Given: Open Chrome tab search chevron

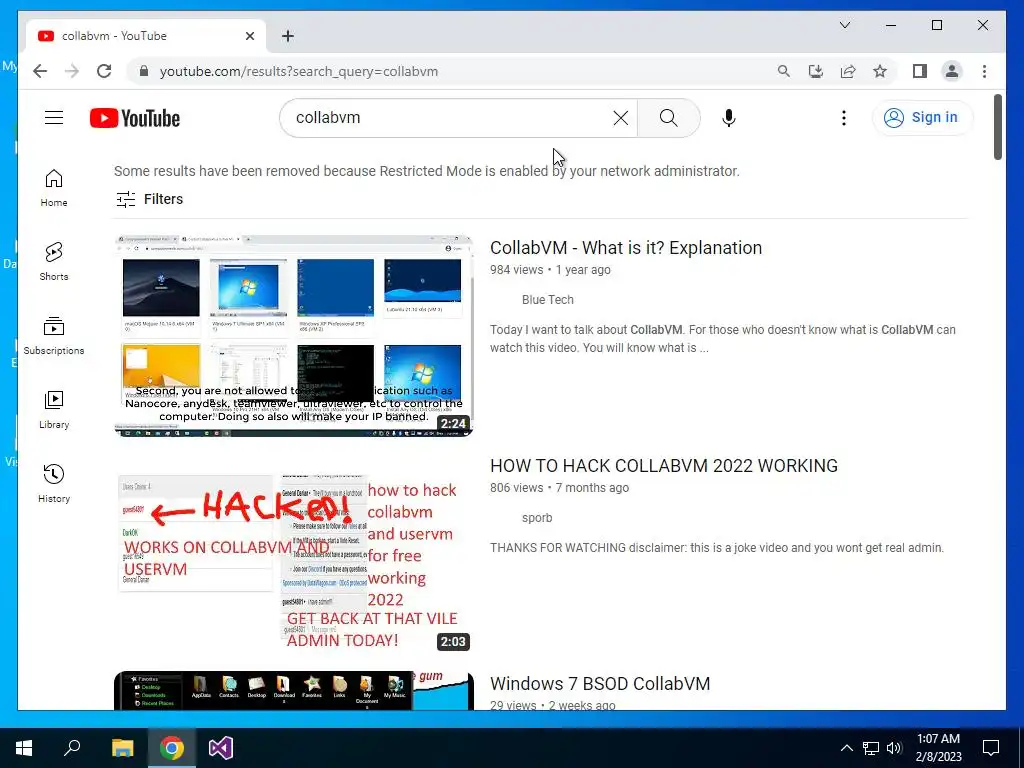Looking at the screenshot, I should pos(844,25).
